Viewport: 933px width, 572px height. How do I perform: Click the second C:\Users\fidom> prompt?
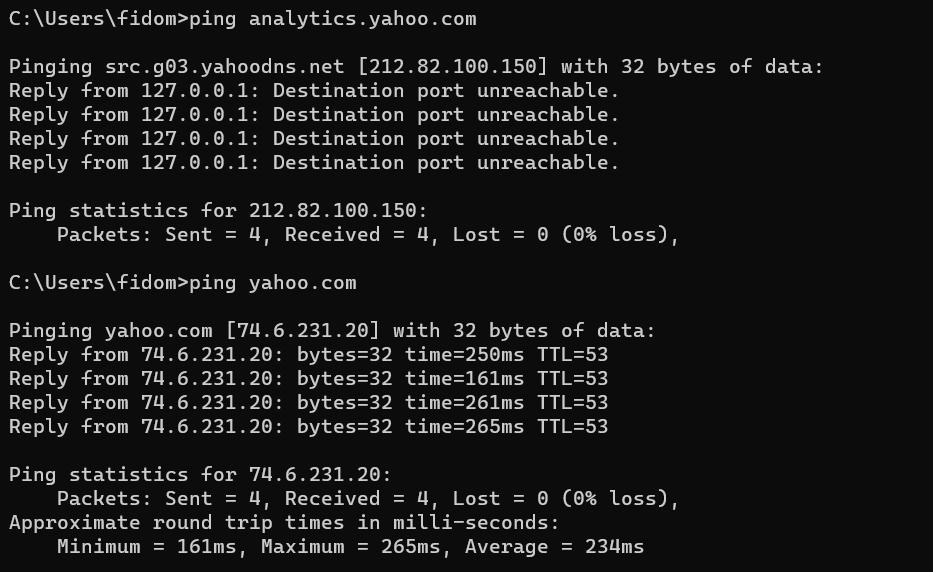click(97, 283)
